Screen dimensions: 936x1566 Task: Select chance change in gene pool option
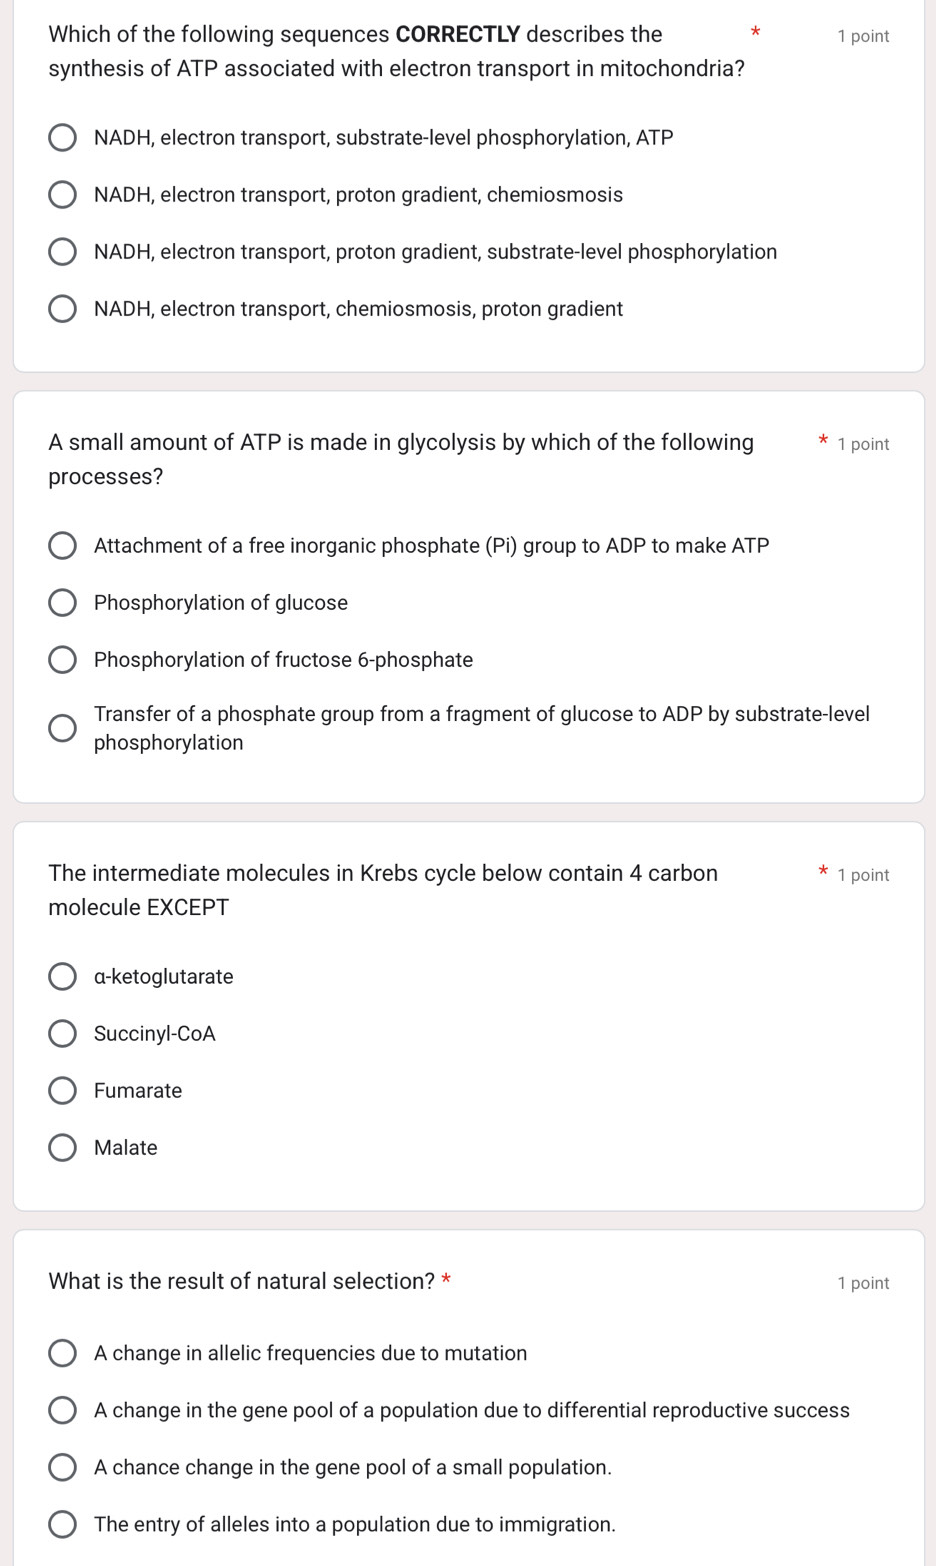[62, 1466]
